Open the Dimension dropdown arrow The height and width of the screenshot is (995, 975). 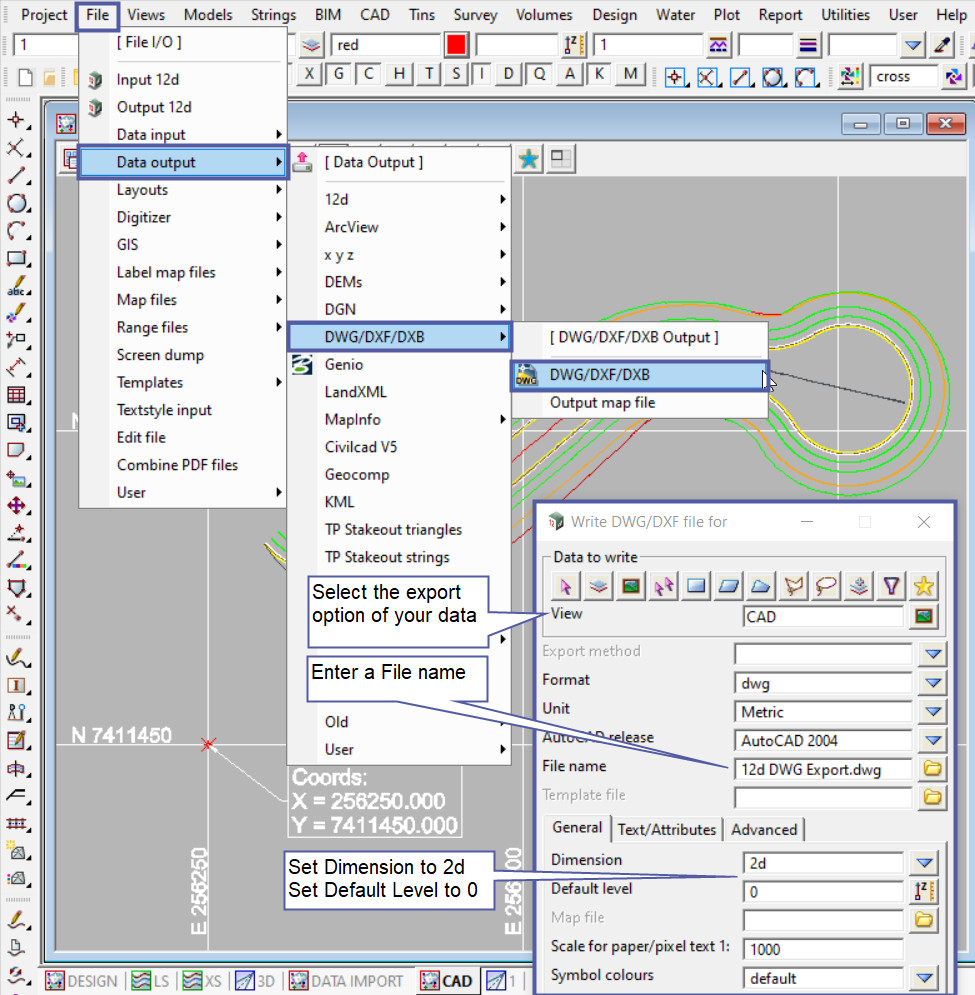[x=925, y=862]
